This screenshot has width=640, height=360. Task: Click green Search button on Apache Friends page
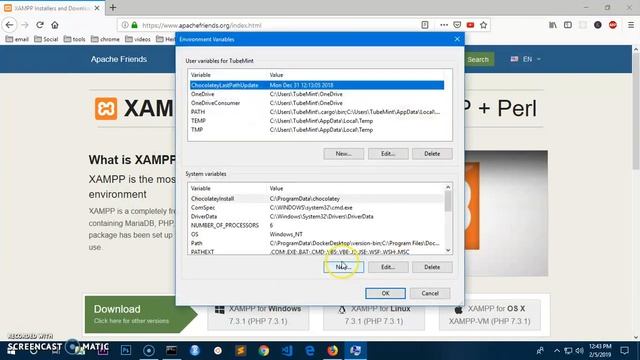[x=478, y=60]
